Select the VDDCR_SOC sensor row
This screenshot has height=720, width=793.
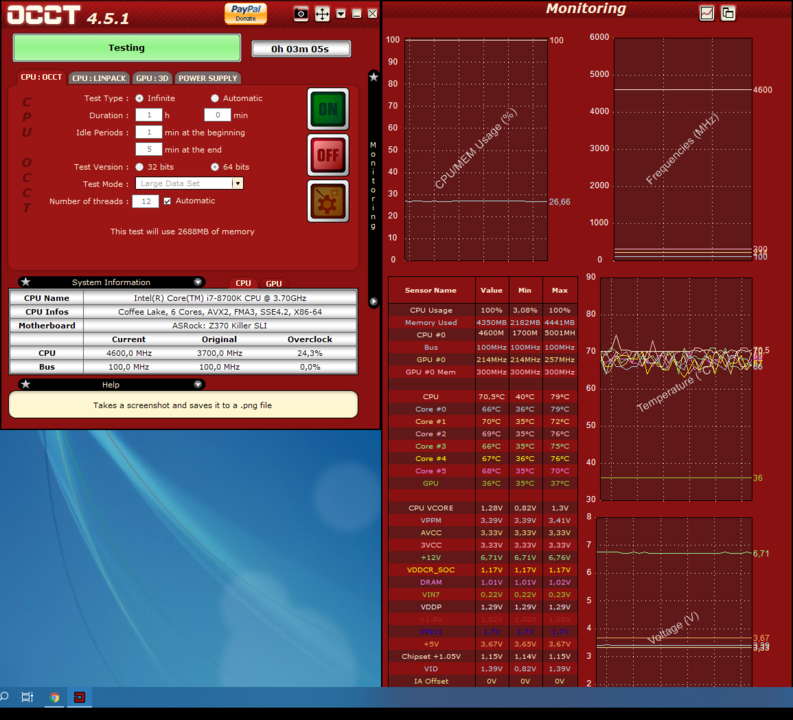(483, 570)
